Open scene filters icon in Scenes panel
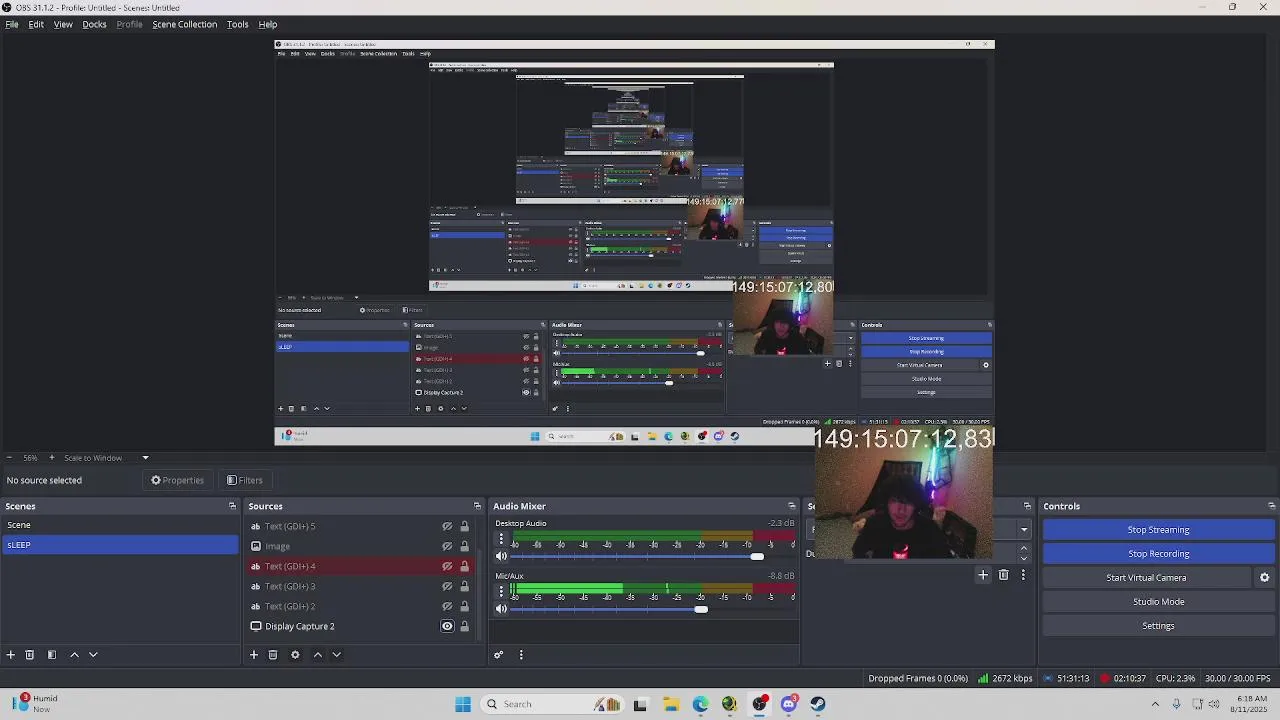 (x=52, y=655)
